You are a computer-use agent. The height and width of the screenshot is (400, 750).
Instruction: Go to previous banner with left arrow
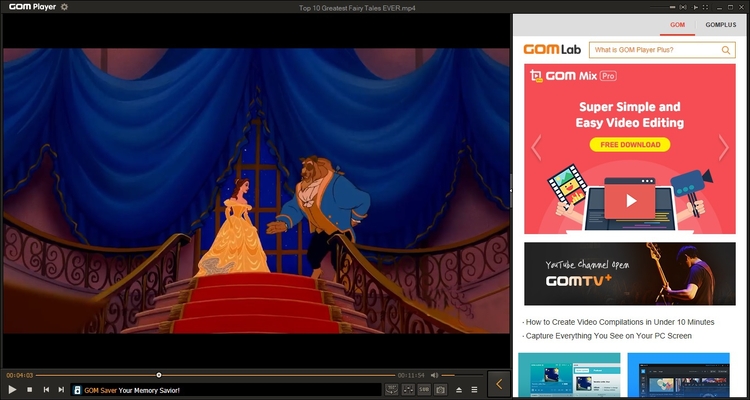(536, 147)
